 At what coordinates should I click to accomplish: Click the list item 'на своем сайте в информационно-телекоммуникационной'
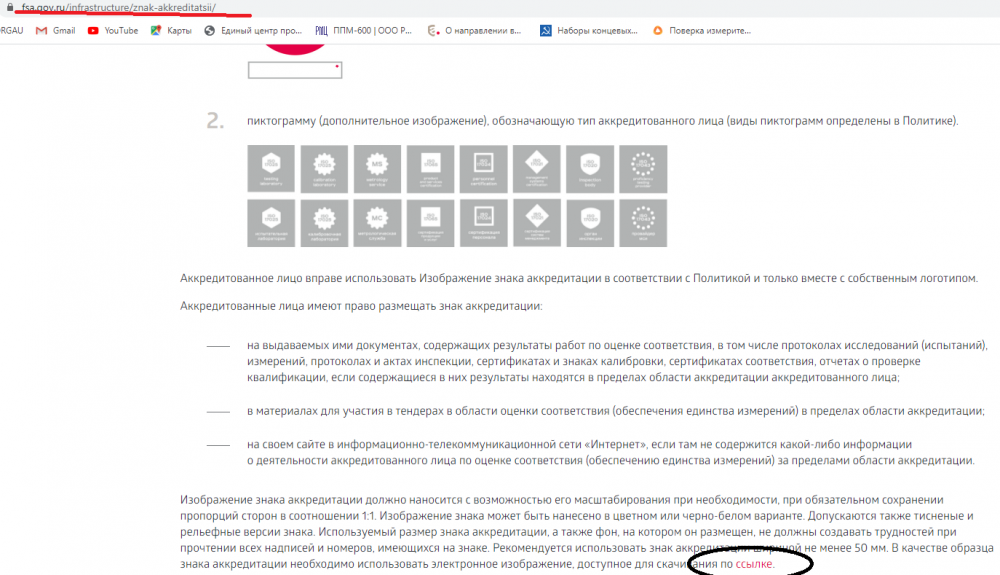click(611, 453)
